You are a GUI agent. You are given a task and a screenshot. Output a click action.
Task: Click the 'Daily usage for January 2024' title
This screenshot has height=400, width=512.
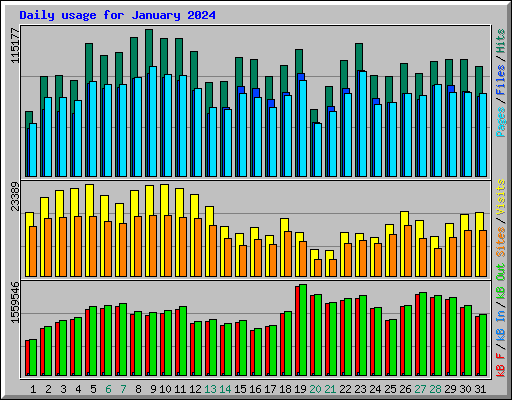(x=117, y=16)
